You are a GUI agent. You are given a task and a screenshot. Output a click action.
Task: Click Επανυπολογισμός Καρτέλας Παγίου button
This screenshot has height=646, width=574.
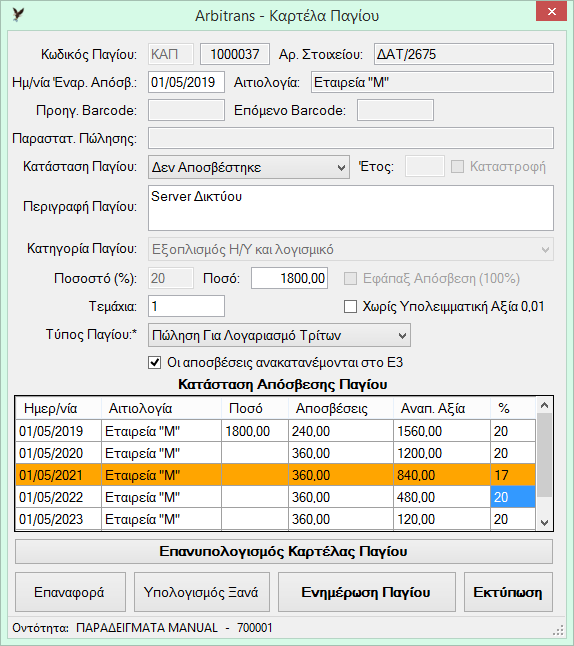coord(284,551)
